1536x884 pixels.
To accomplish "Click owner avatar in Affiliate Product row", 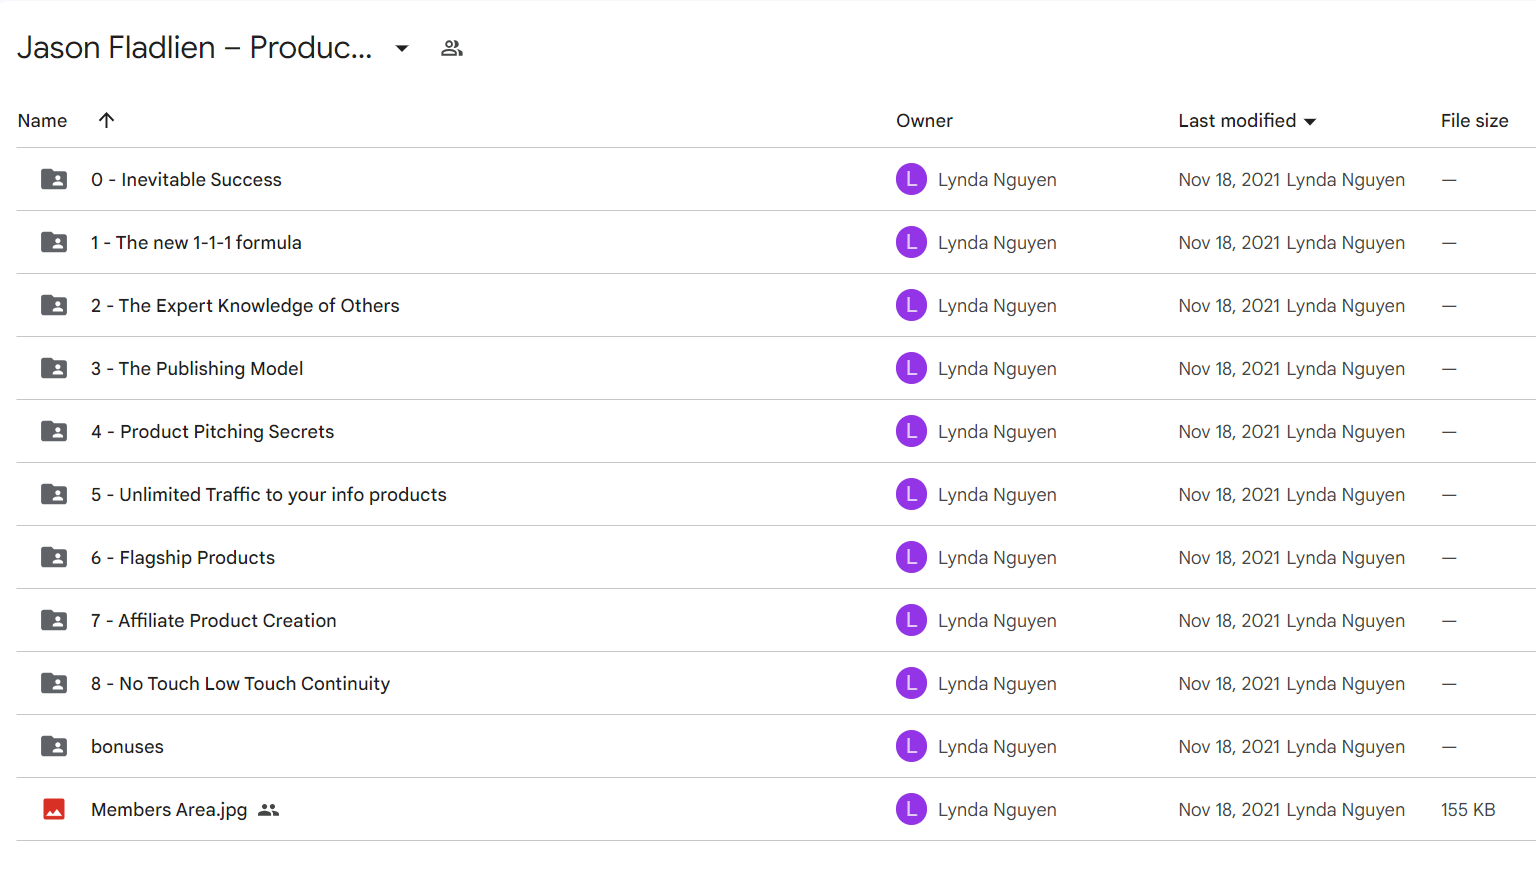I will 911,620.
